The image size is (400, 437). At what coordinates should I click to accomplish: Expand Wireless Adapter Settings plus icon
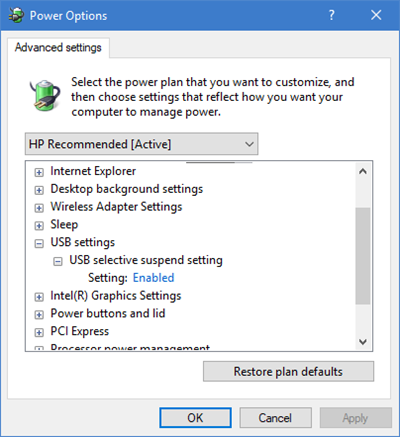pyautogui.click(x=39, y=208)
